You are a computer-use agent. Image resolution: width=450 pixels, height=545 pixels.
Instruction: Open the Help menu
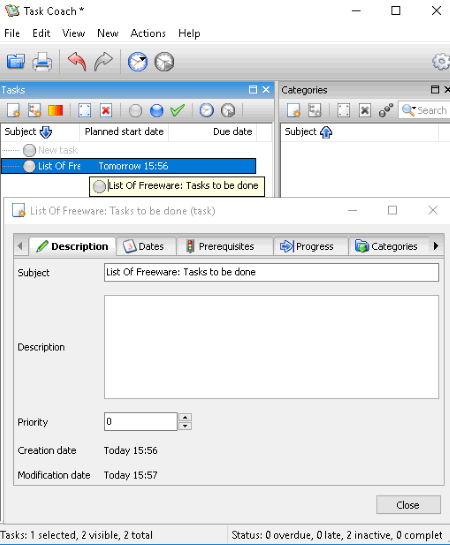[x=189, y=33]
